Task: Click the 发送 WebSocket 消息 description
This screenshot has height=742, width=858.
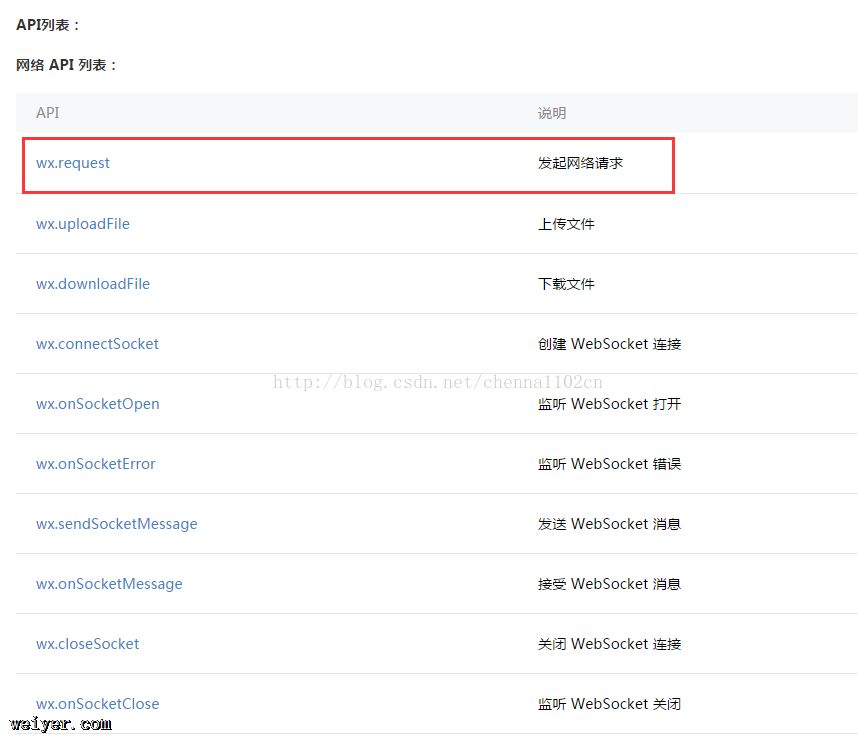Action: 609,524
